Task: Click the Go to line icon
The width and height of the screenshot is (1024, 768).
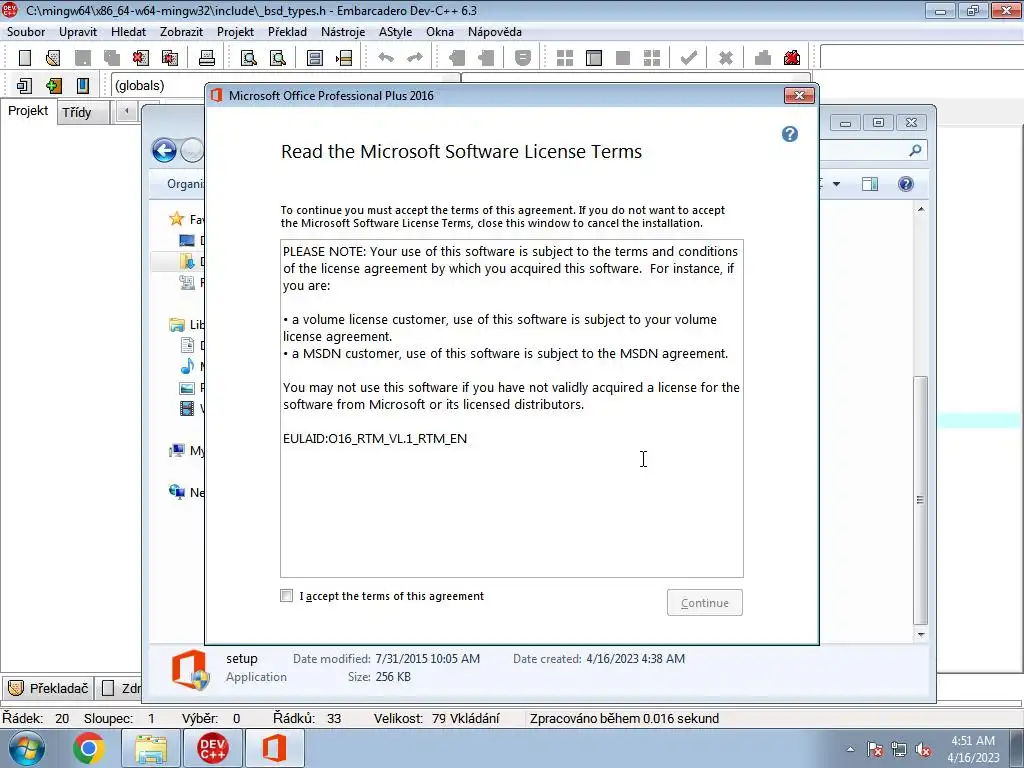Action: (344, 58)
